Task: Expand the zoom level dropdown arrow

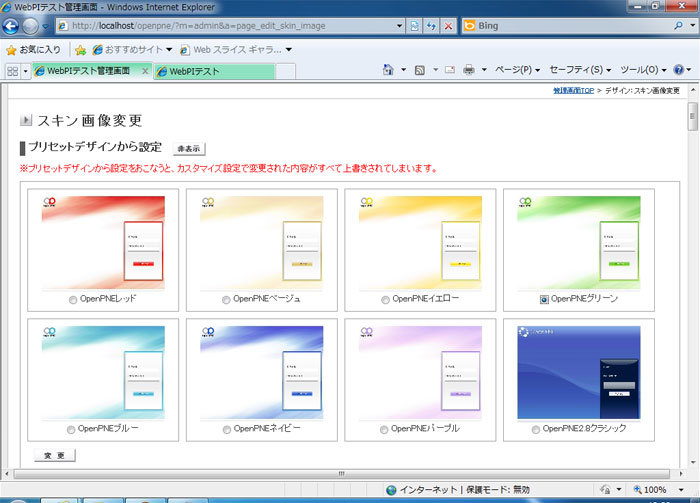Action: pos(681,490)
